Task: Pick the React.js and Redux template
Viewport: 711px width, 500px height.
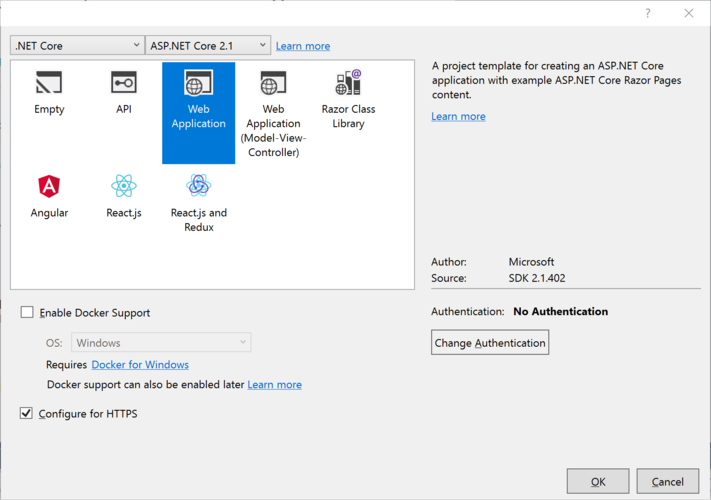Action: [x=198, y=187]
